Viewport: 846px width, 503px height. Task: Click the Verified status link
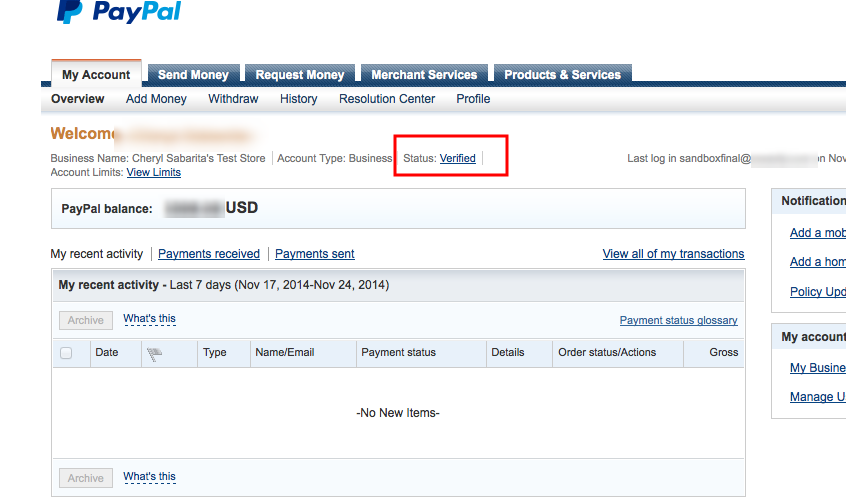pos(458,158)
